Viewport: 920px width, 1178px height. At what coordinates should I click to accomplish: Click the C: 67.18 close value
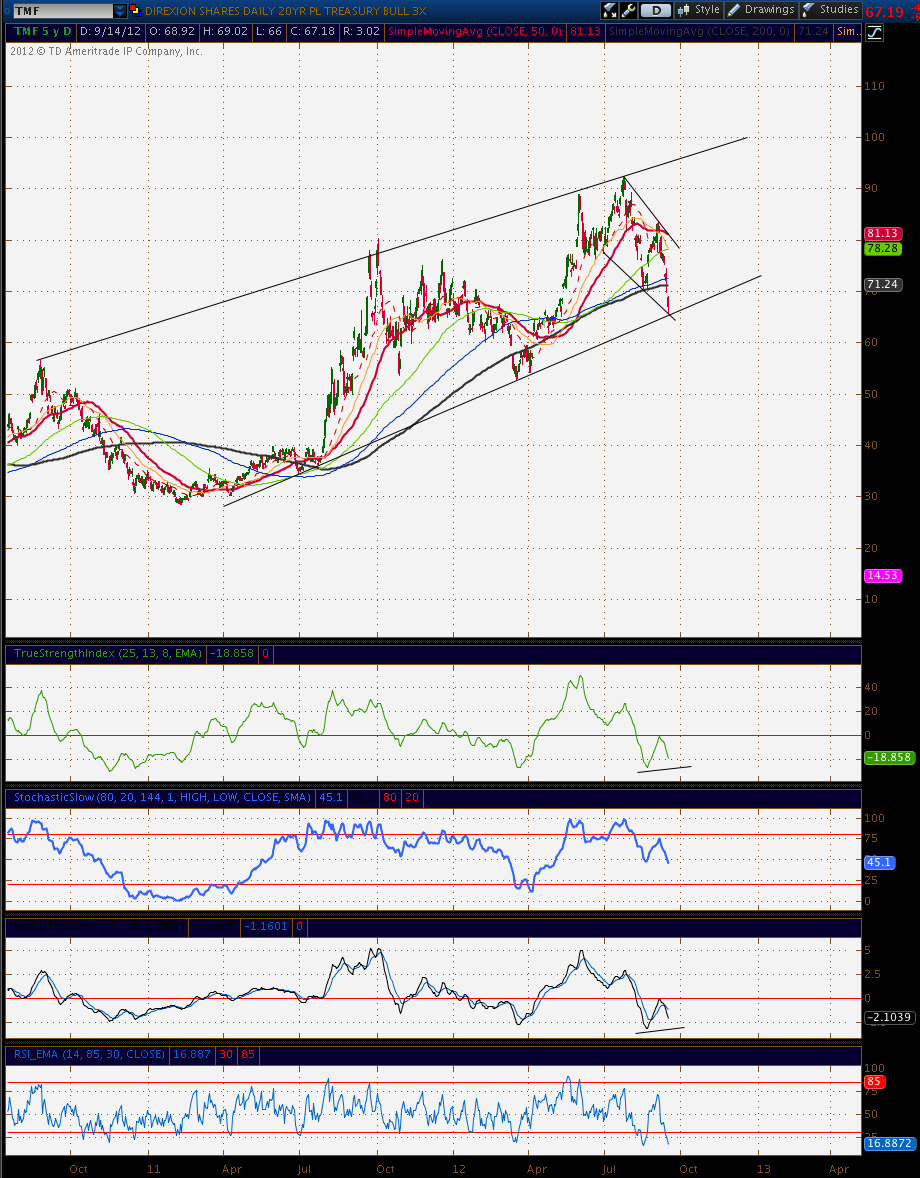tap(311, 32)
